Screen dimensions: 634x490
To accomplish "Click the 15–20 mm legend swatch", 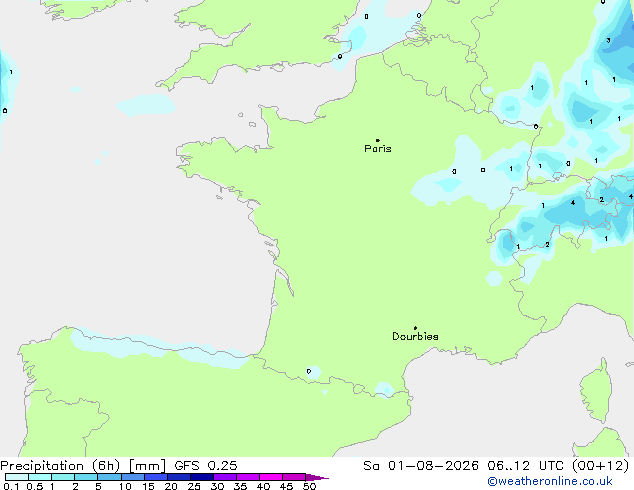I will [x=155, y=477].
